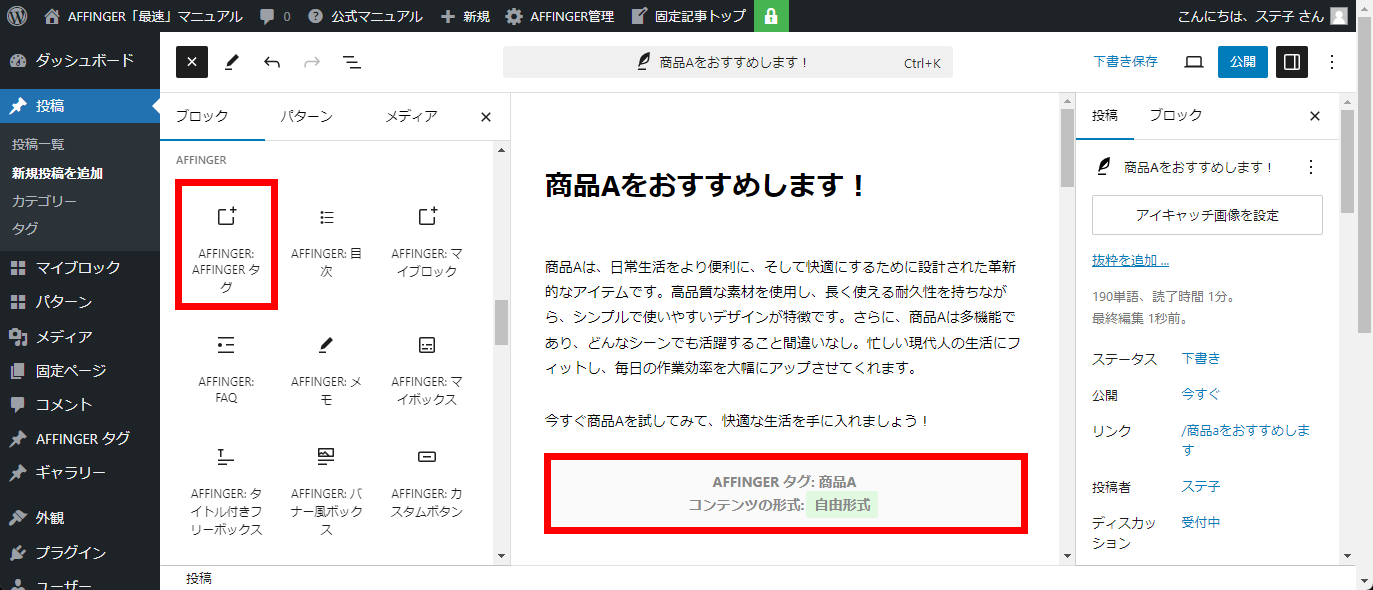Open メディア in admin sidebar
Viewport: 1373px width, 590px height.
click(x=80, y=336)
